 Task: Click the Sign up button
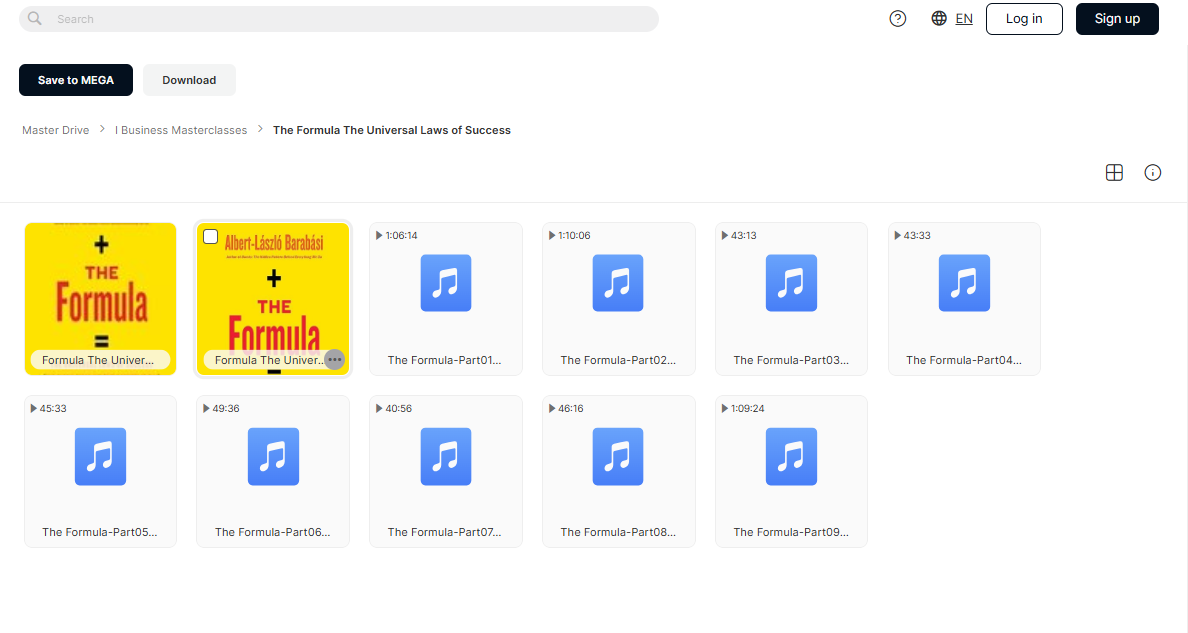click(1117, 19)
